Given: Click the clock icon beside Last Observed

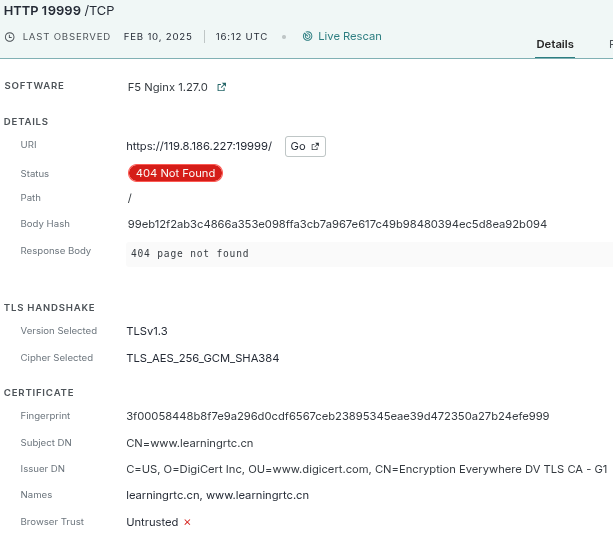Looking at the screenshot, I should [x=10, y=37].
